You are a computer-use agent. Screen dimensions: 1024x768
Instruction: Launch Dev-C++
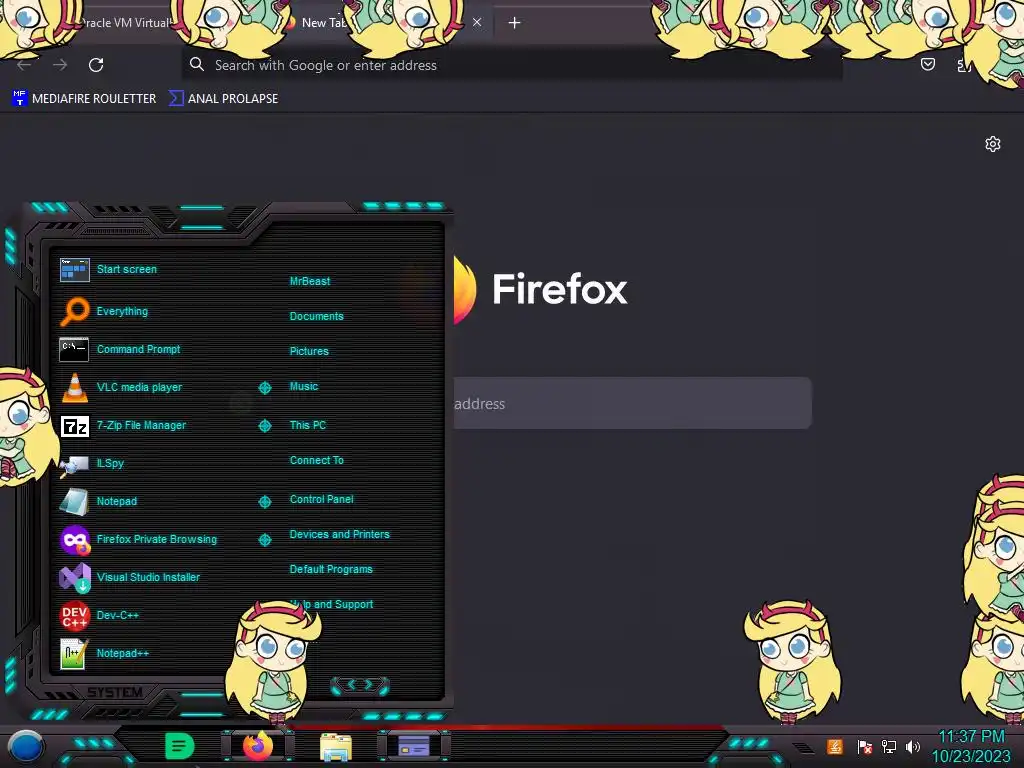click(x=99, y=615)
